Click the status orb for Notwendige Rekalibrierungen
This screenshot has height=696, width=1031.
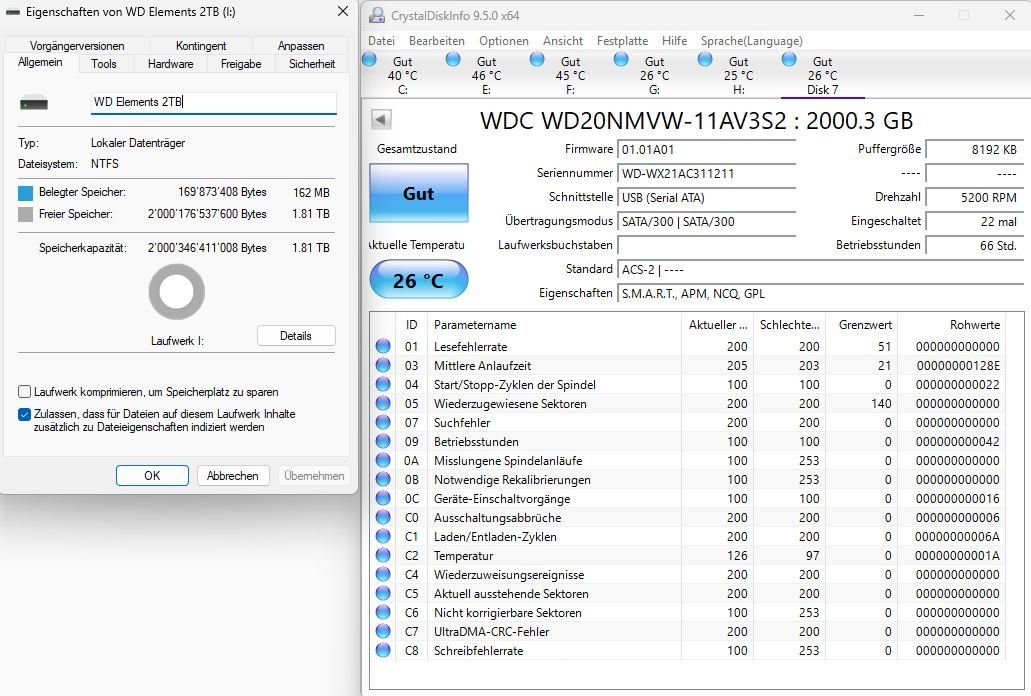coord(383,480)
